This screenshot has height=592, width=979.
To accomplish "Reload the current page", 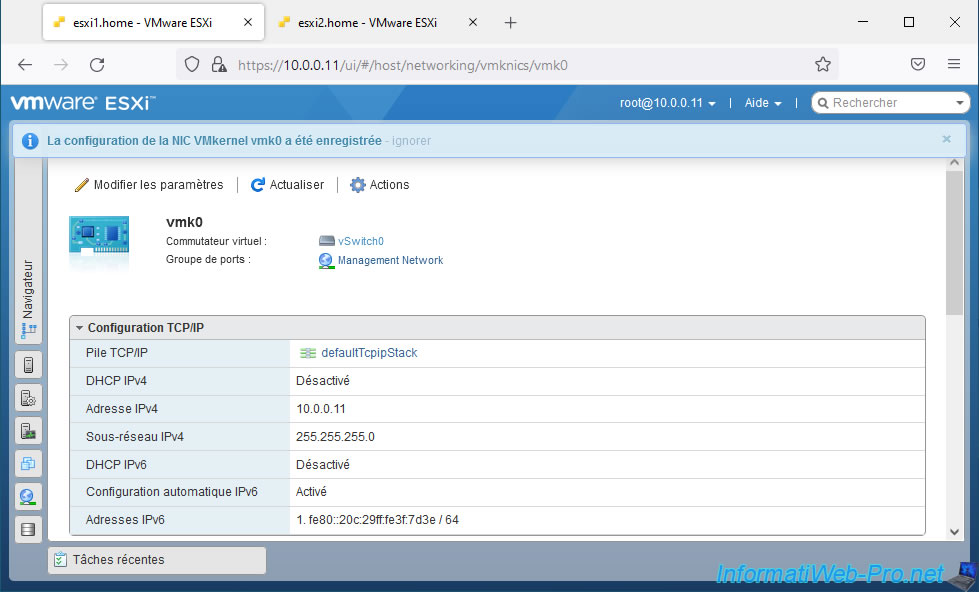I will [x=97, y=64].
